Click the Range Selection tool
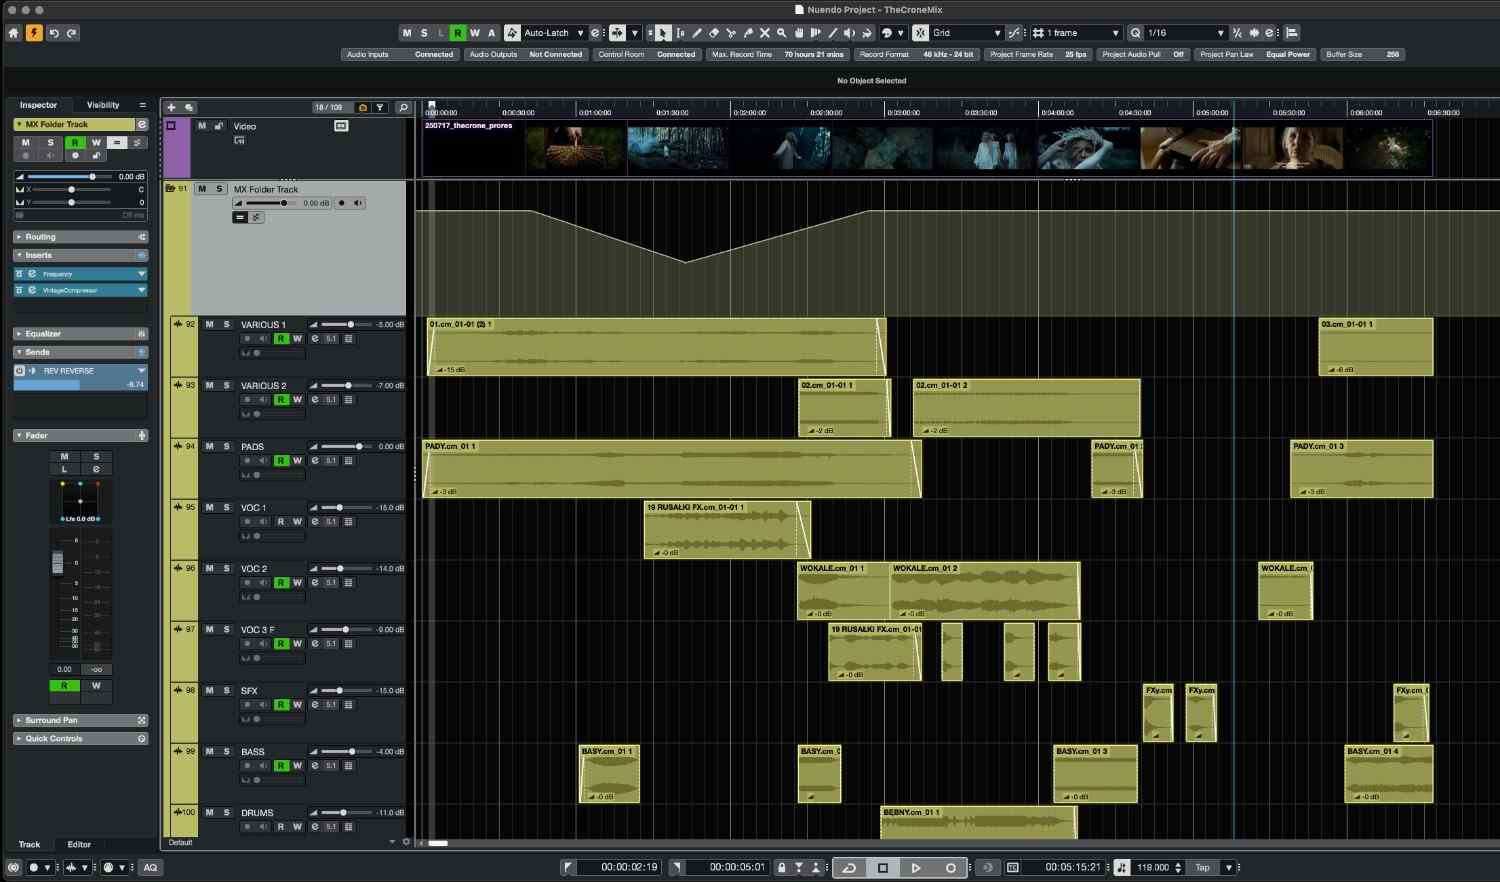 680,33
